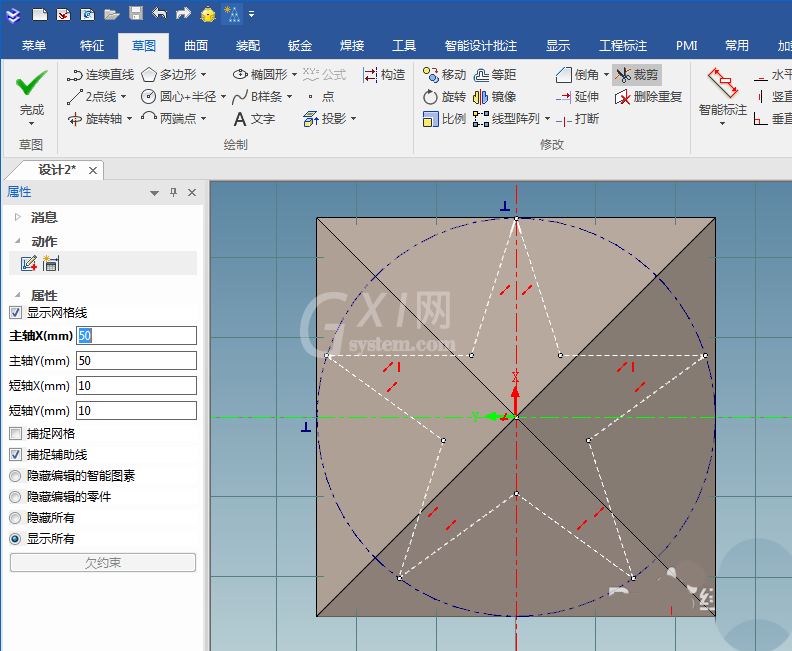The height and width of the screenshot is (651, 792).
Task: Open the 多边形 dropdown arrow
Action: pyautogui.click(x=204, y=75)
